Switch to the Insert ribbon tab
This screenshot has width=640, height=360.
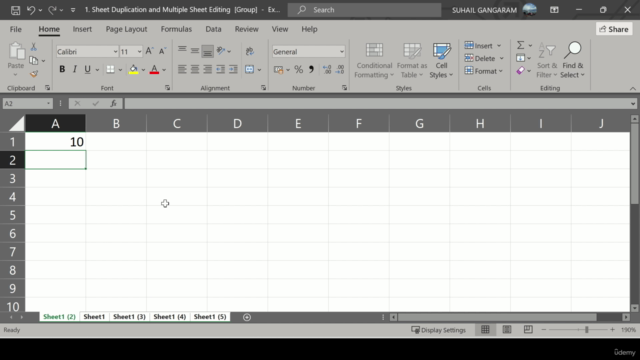click(x=82, y=29)
